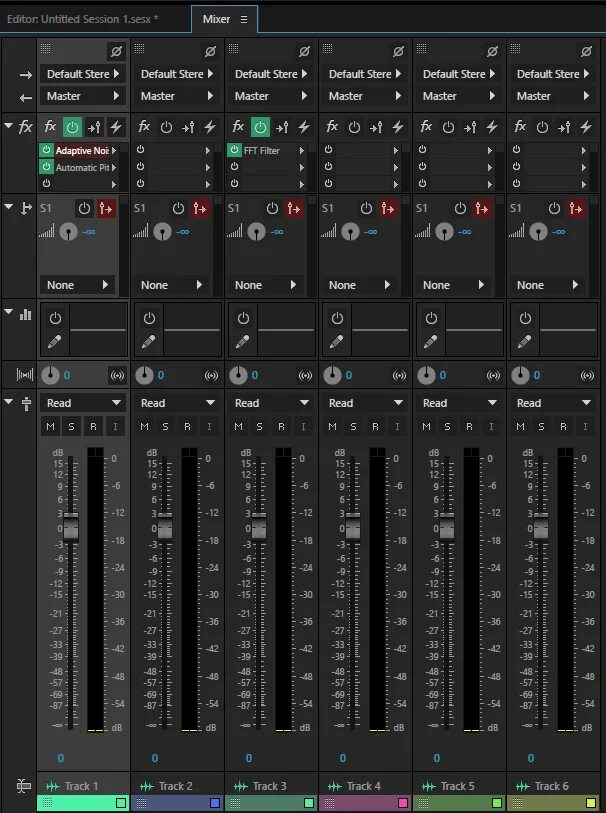
Task: Click the track label icon at bottom left
Action: (x=24, y=786)
